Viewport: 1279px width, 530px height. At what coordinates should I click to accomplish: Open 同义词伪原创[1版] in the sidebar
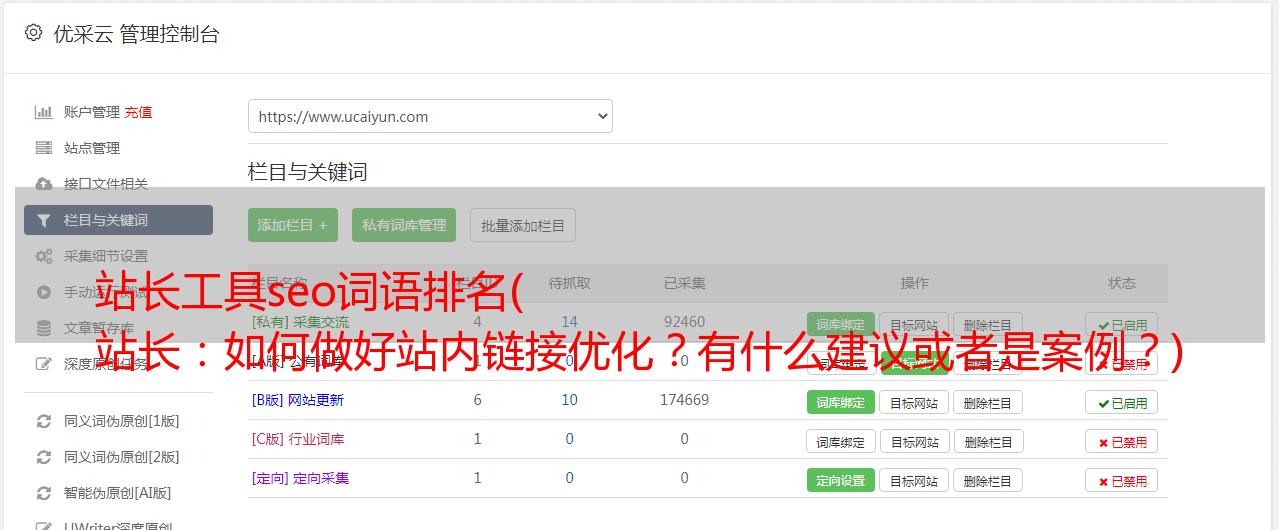click(x=122, y=421)
